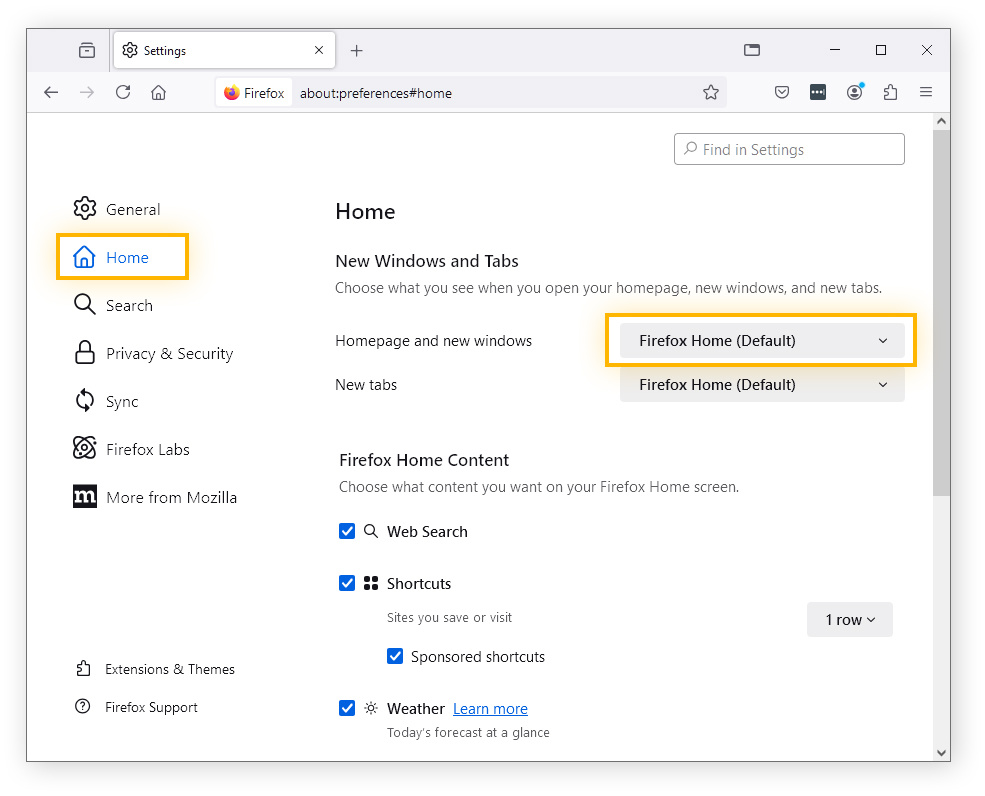The height and width of the screenshot is (796, 985).
Task: Disable the Weather checkbox
Action: coord(347,708)
